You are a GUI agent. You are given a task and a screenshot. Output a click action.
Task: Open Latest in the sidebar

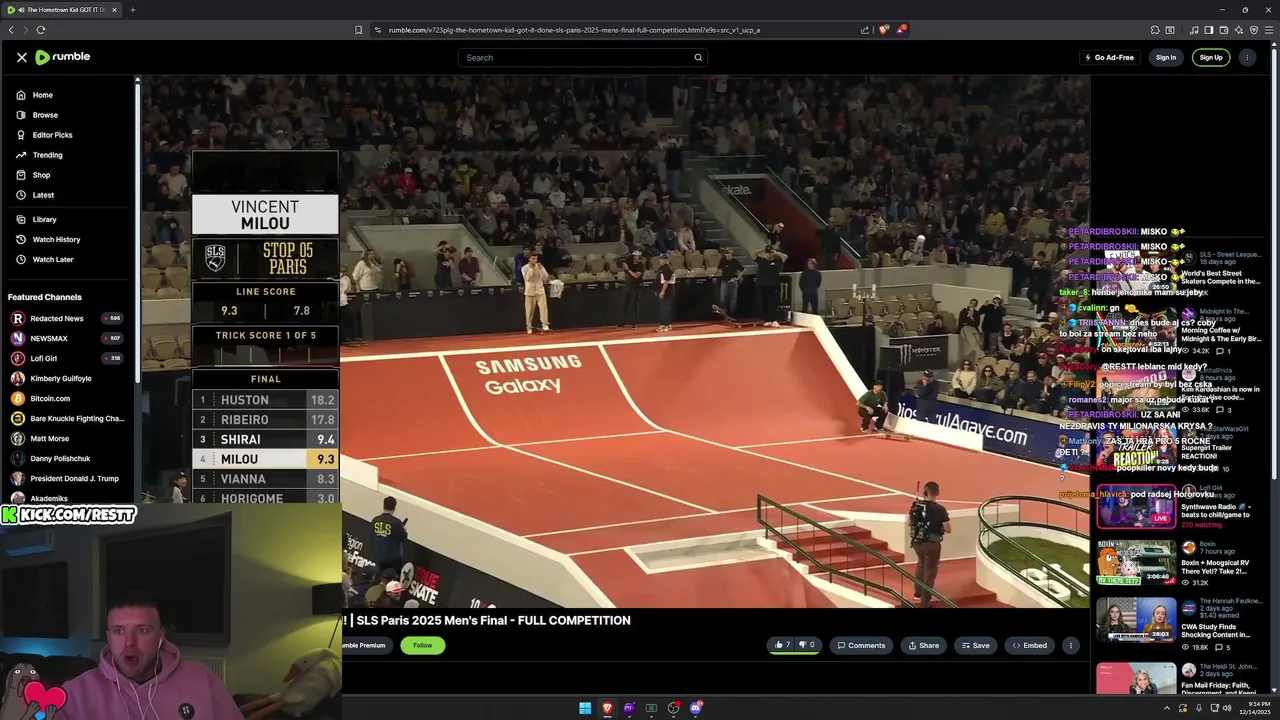point(43,195)
